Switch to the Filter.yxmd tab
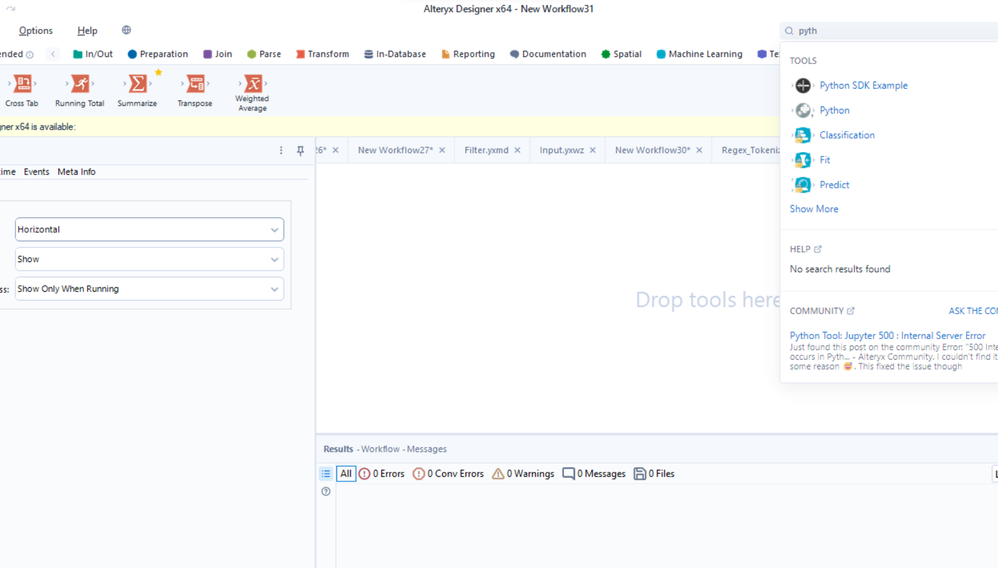The image size is (998, 568). point(486,150)
